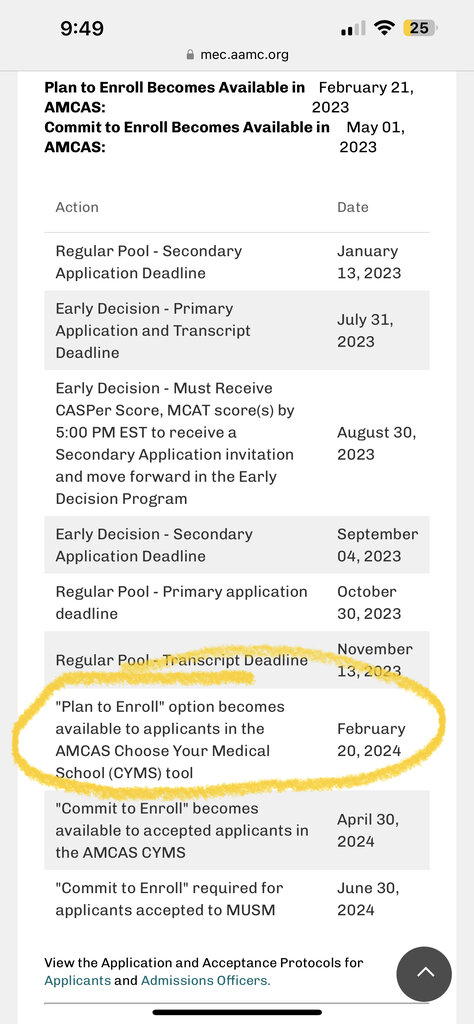Tap the lock icon beside mec.aamc.org
This screenshot has width=474, height=1024.
coord(191,55)
